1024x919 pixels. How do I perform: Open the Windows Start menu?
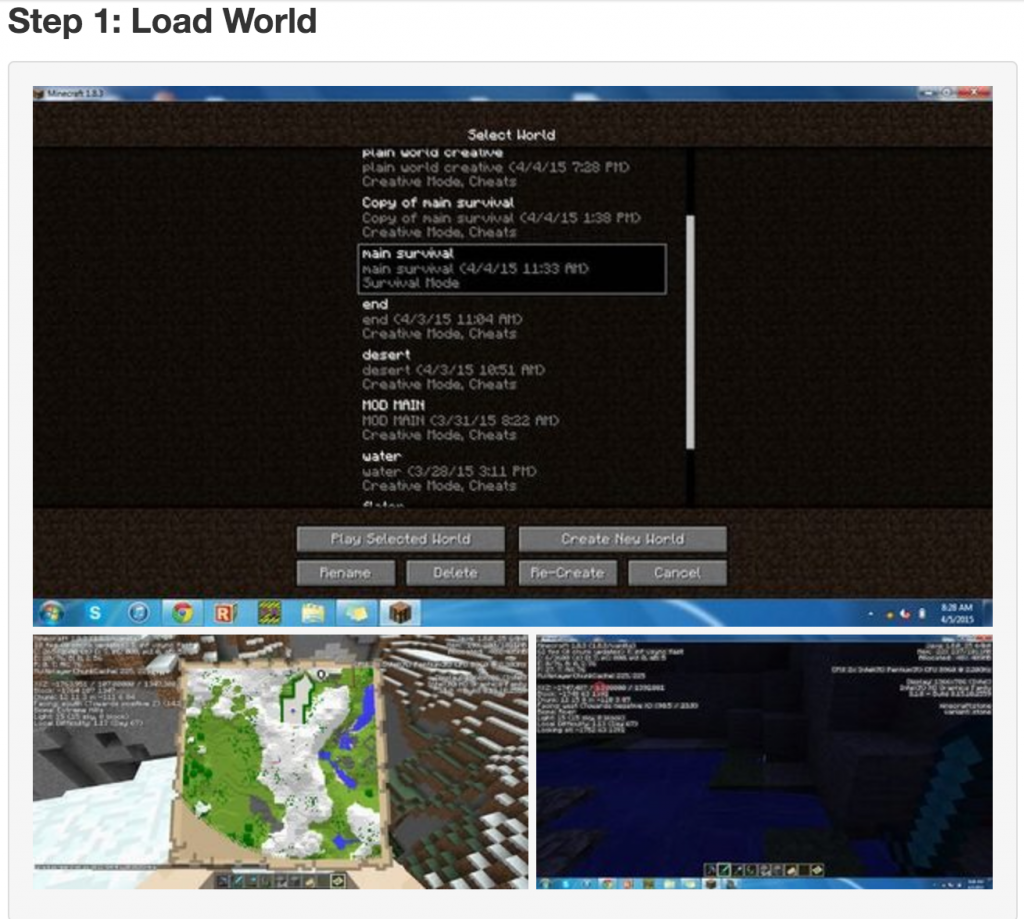tap(51, 613)
